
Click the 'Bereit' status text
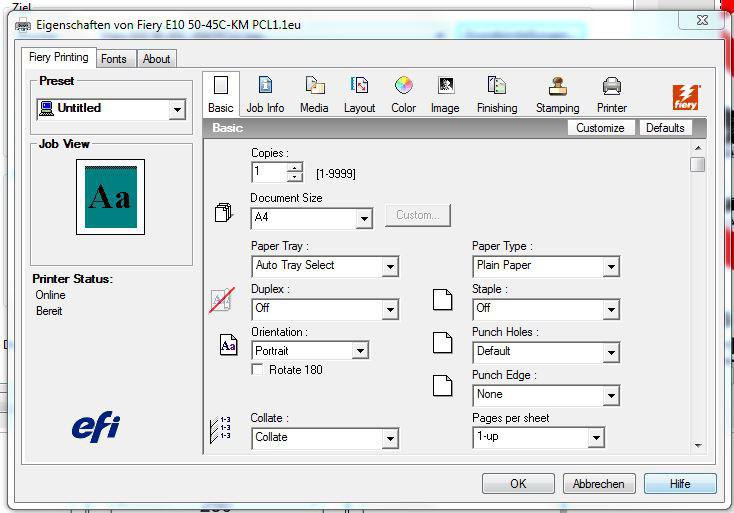tap(49, 311)
